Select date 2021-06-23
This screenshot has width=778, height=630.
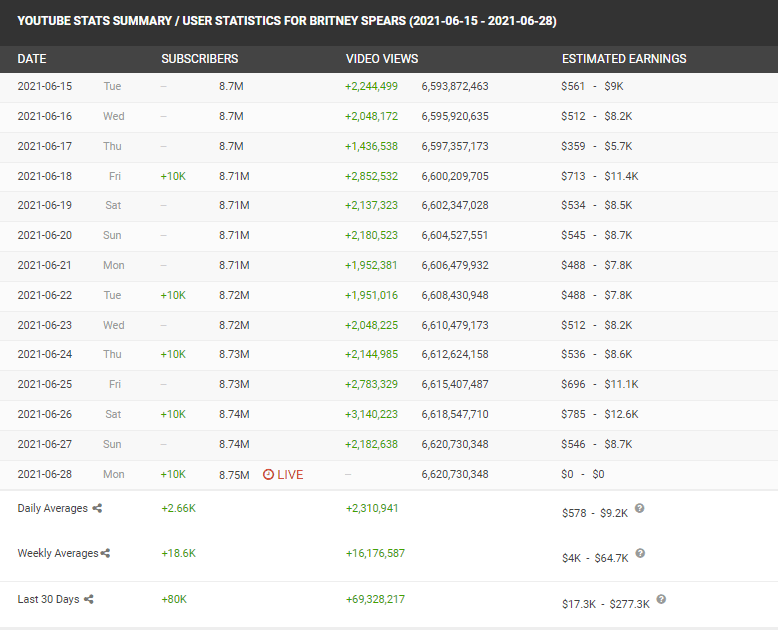[45, 325]
